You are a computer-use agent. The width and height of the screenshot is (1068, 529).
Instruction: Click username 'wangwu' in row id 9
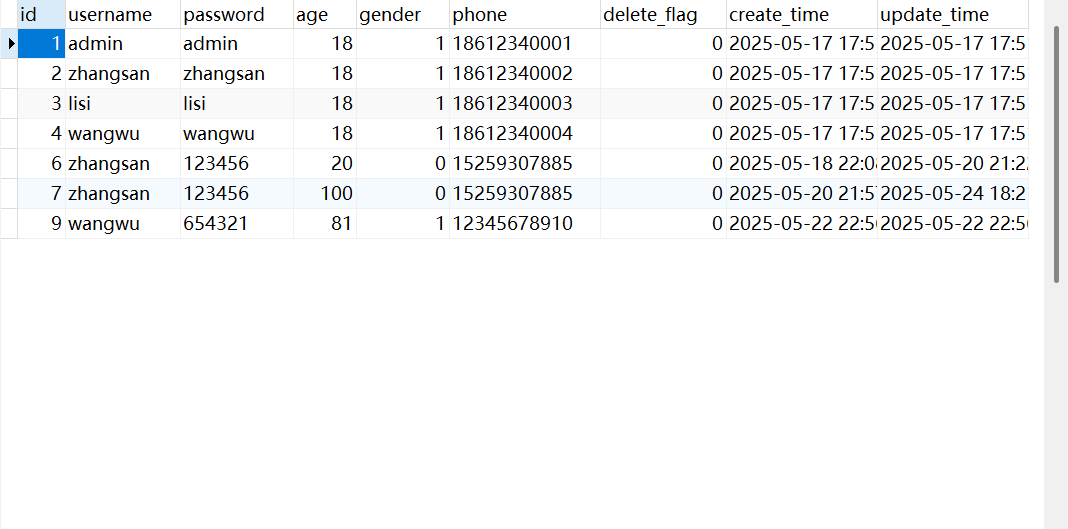[x=123, y=223]
